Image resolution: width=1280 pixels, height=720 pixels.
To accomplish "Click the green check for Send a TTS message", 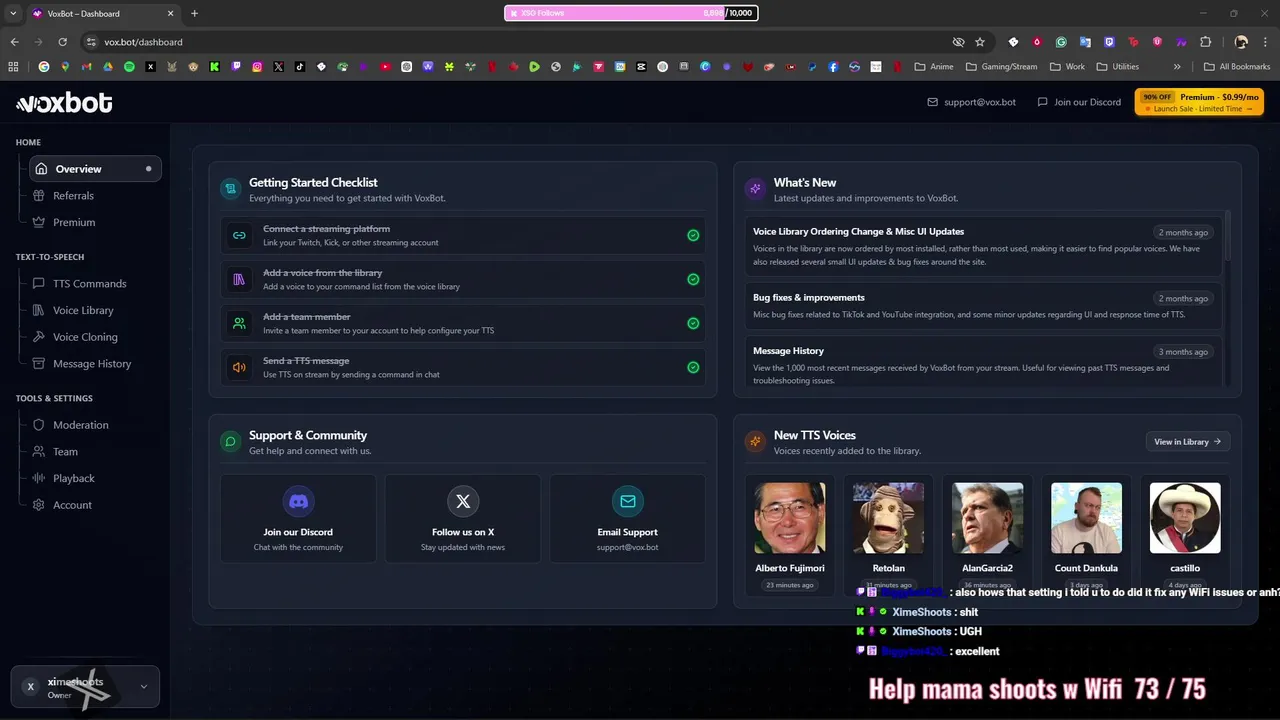I will click(x=693, y=367).
